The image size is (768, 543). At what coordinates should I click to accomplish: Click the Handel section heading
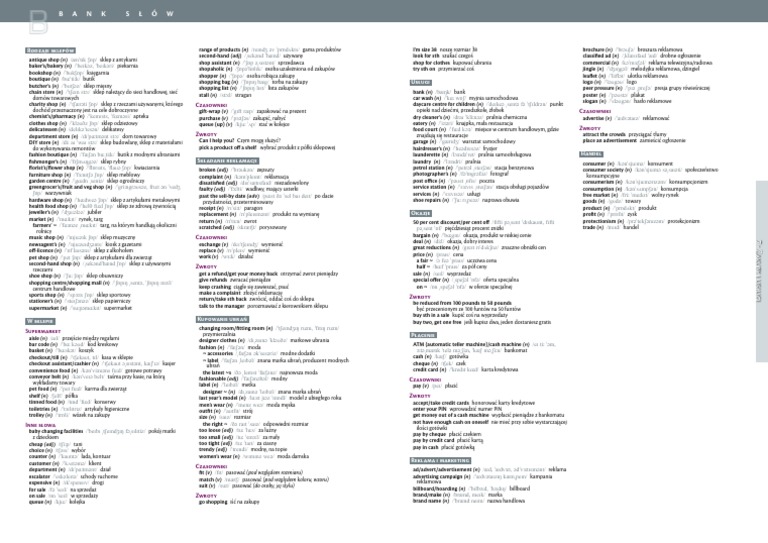coord(591,154)
